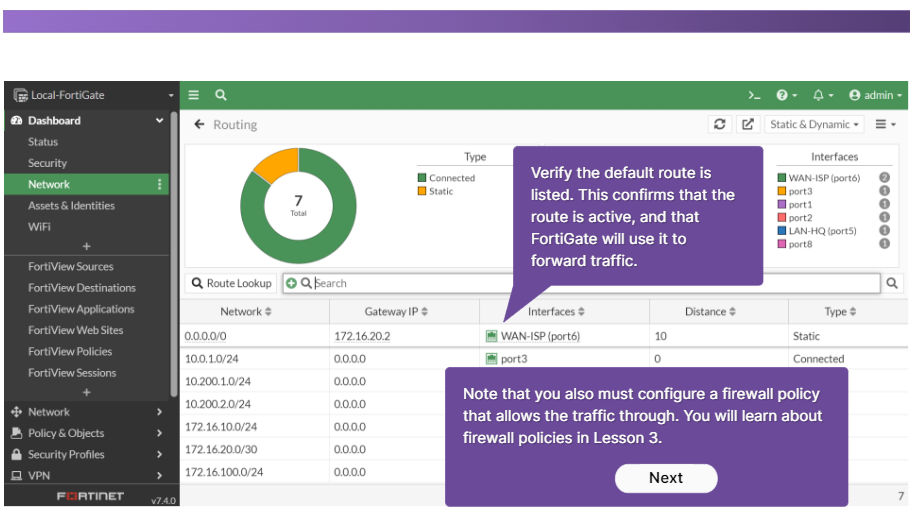Click the search magnifier at right of search bar
920x515 pixels.
892,283
